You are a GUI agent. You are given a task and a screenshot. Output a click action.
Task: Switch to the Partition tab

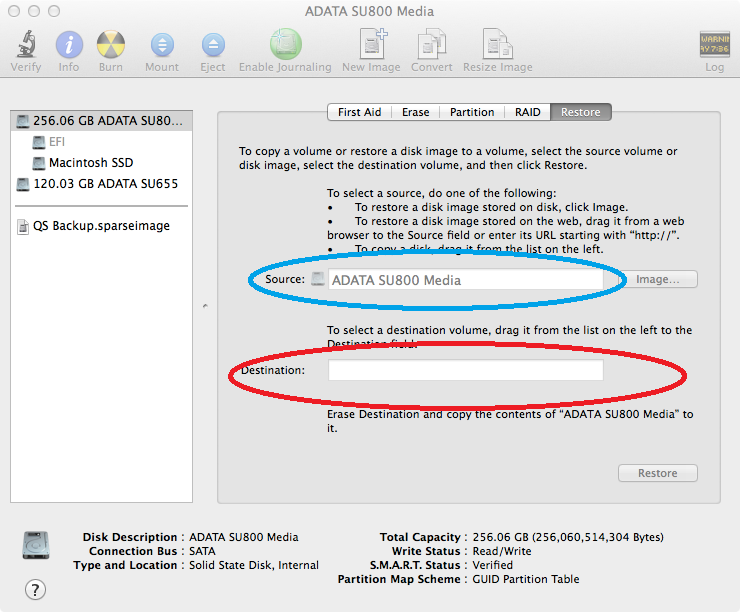tap(472, 112)
